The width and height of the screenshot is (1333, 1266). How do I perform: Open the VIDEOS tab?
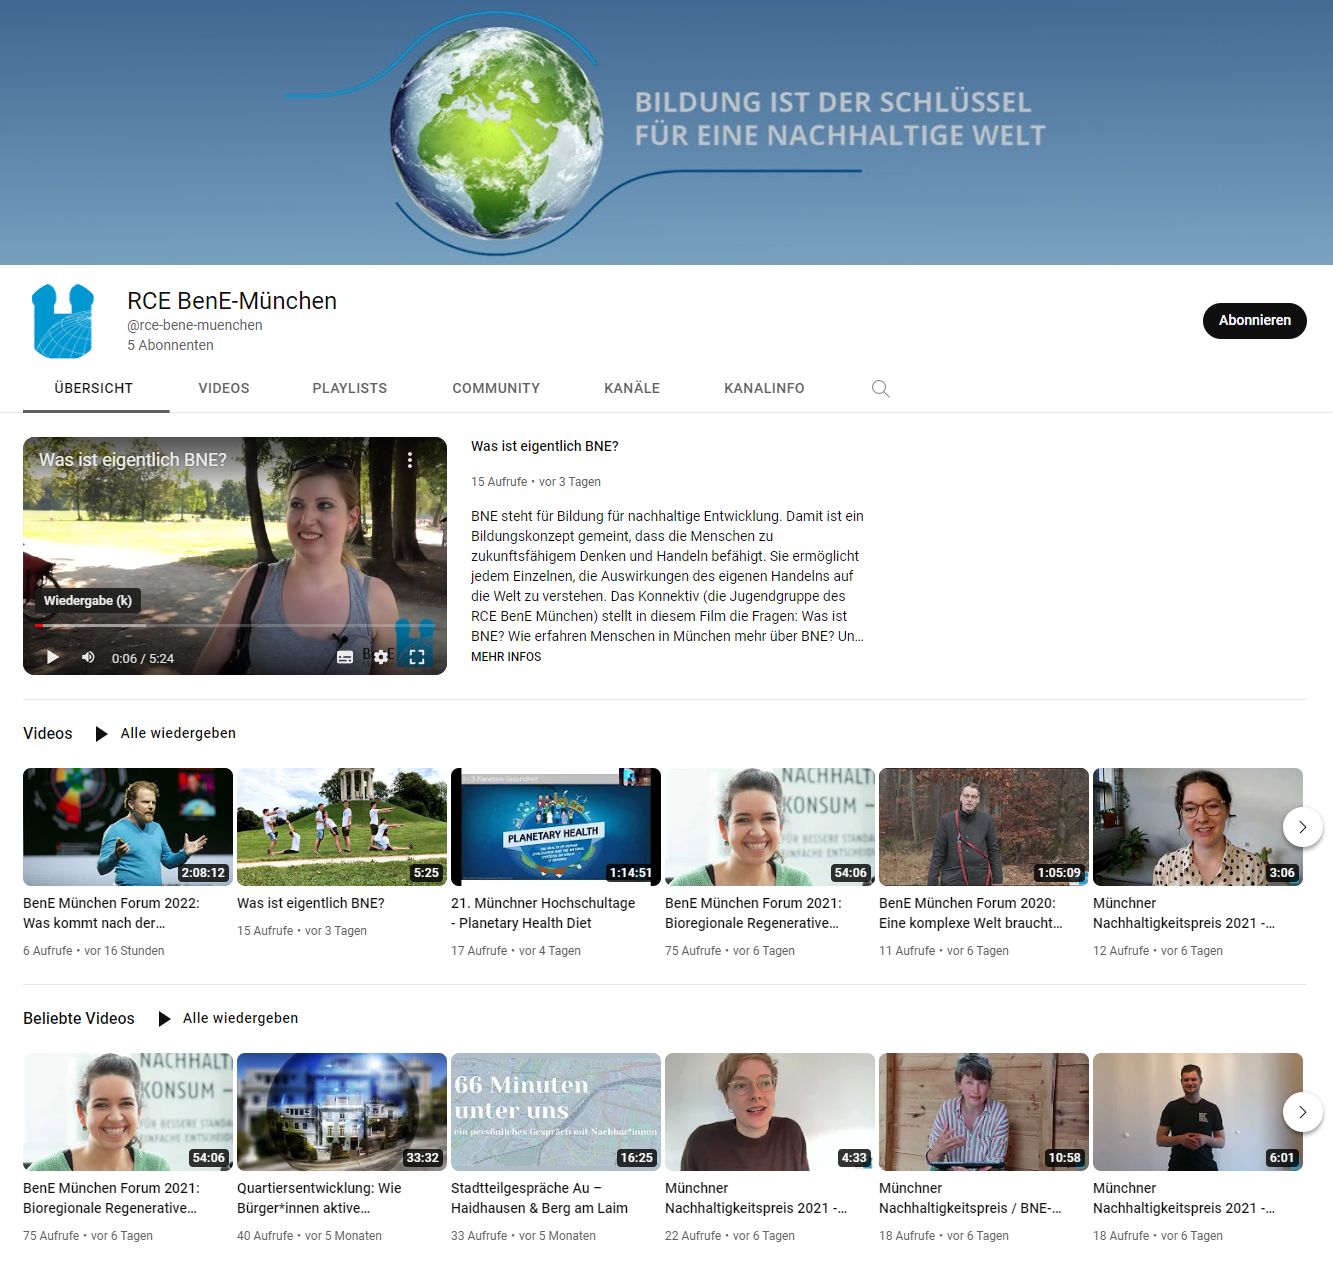pos(224,388)
